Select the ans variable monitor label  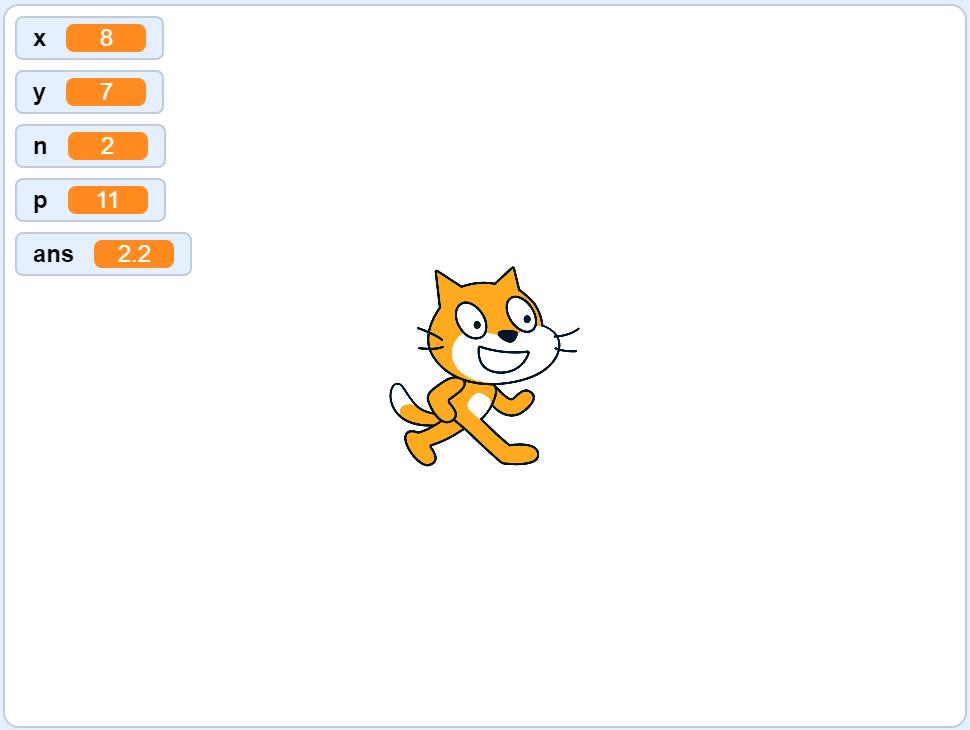click(x=53, y=254)
